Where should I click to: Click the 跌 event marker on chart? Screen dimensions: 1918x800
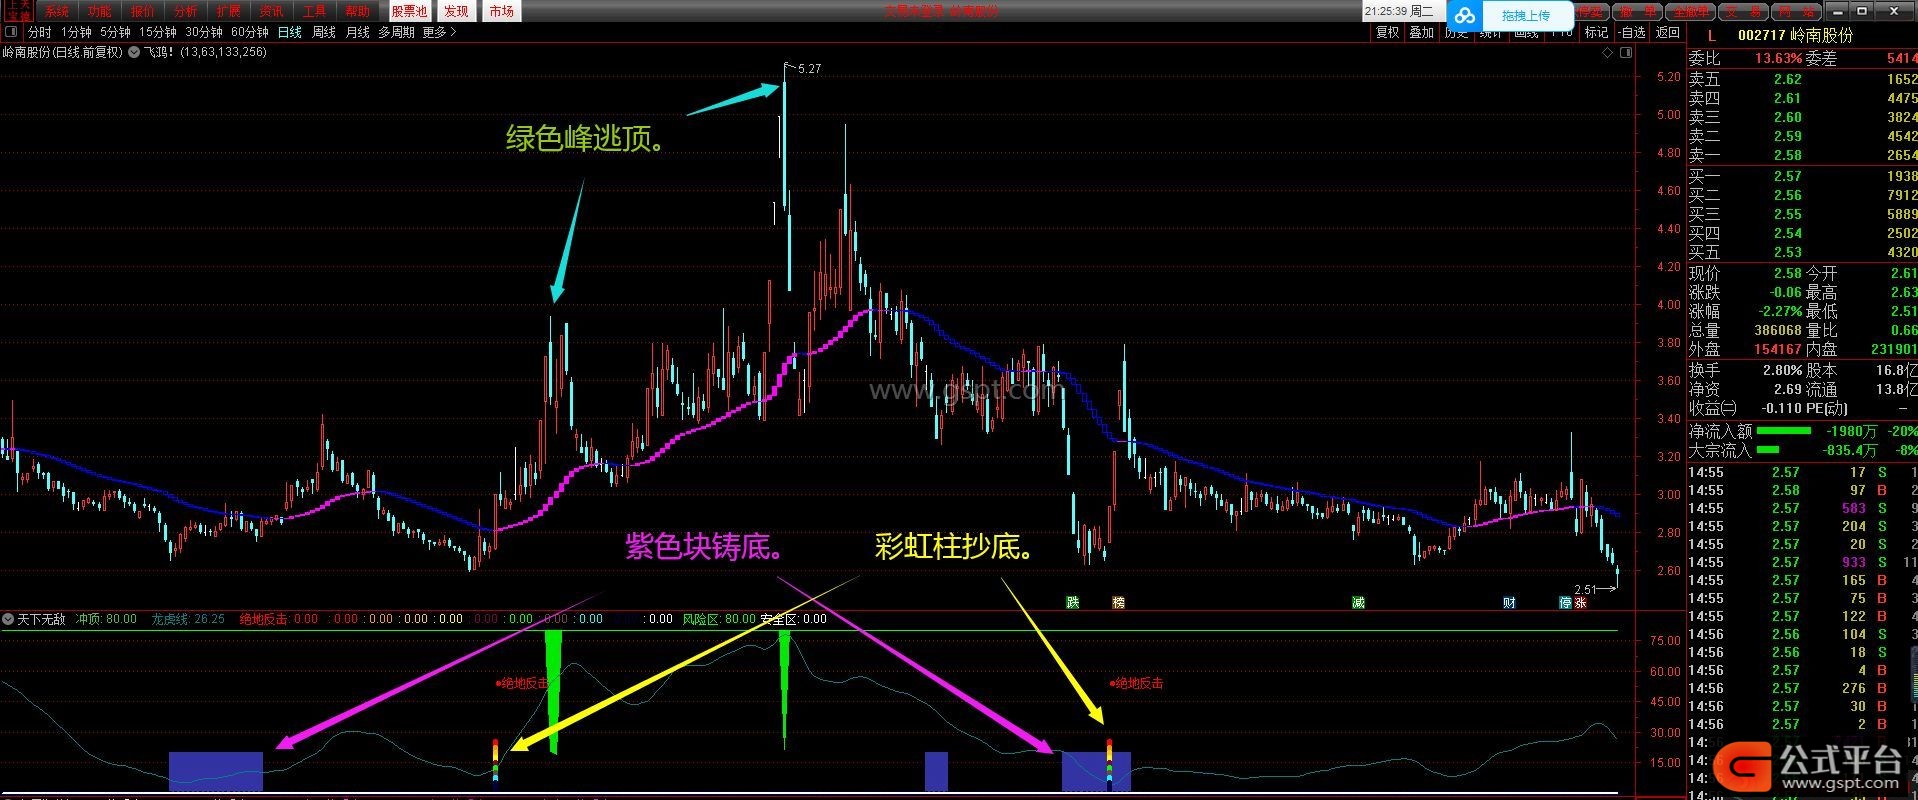tap(1072, 602)
